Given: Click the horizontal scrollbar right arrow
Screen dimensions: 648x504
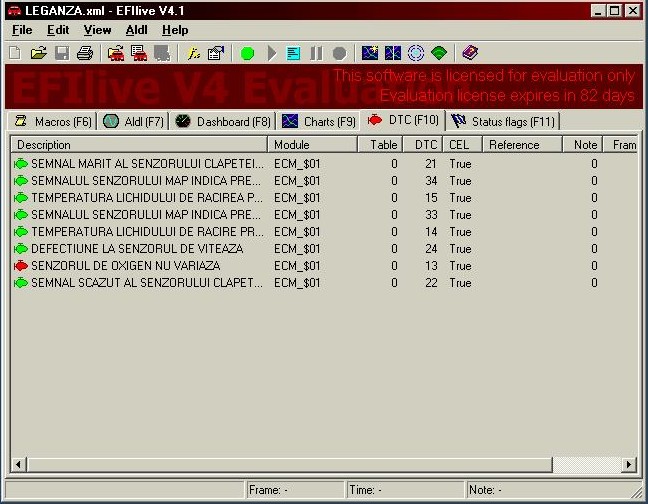Looking at the screenshot, I should [x=629, y=465].
